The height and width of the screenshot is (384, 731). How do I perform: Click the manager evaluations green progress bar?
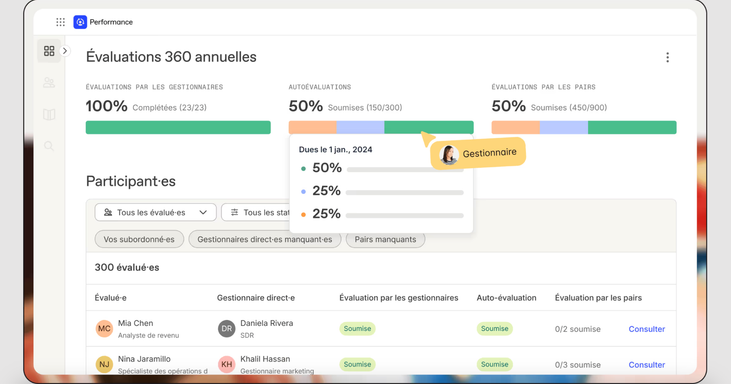[x=178, y=127]
